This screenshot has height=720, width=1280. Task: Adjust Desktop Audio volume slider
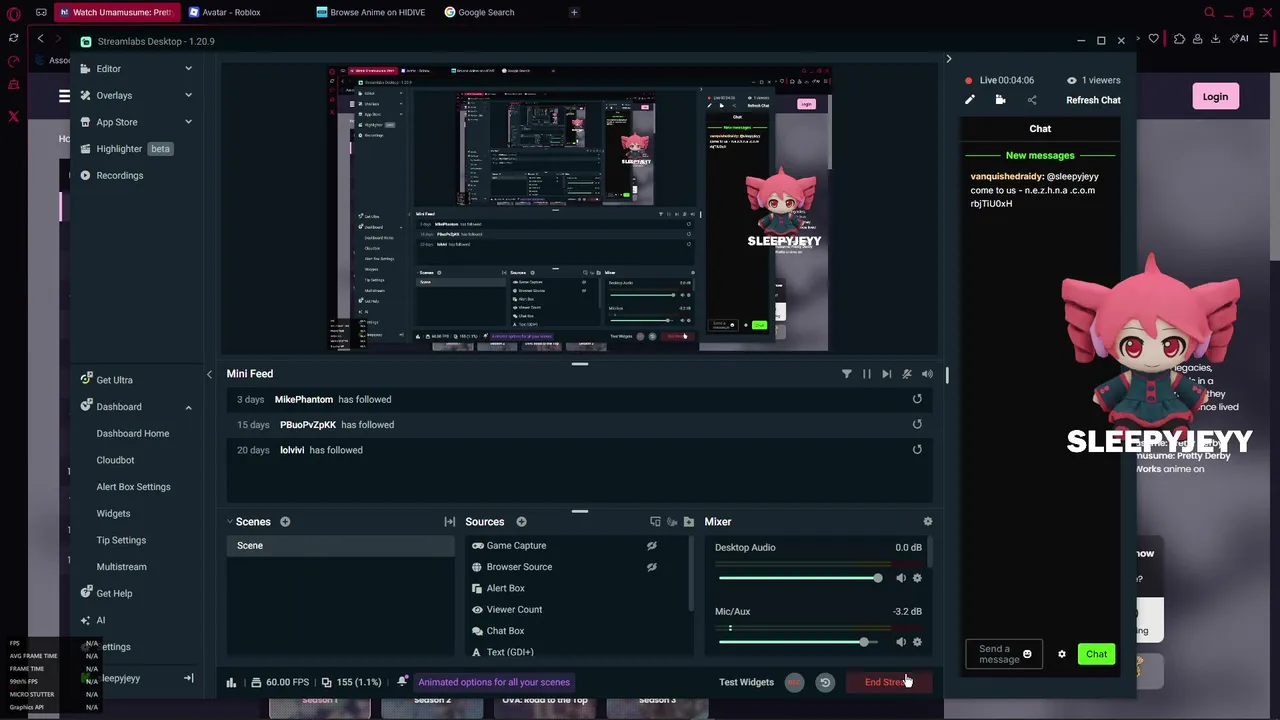(x=800, y=578)
